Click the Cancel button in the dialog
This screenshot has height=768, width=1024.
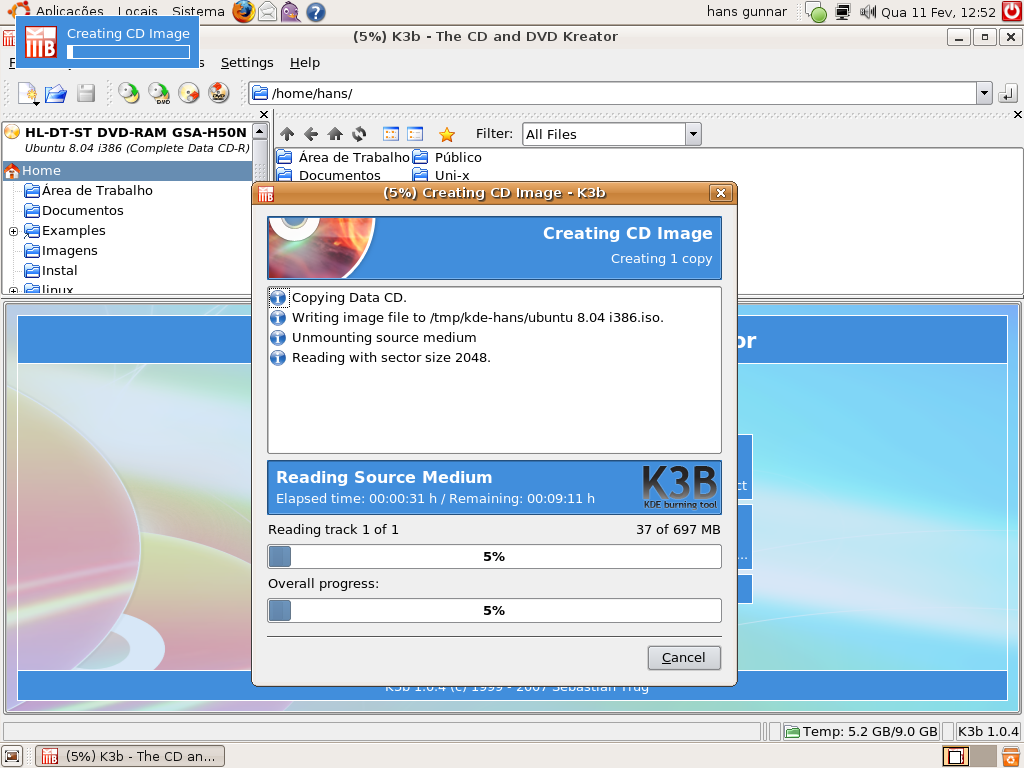[684, 658]
